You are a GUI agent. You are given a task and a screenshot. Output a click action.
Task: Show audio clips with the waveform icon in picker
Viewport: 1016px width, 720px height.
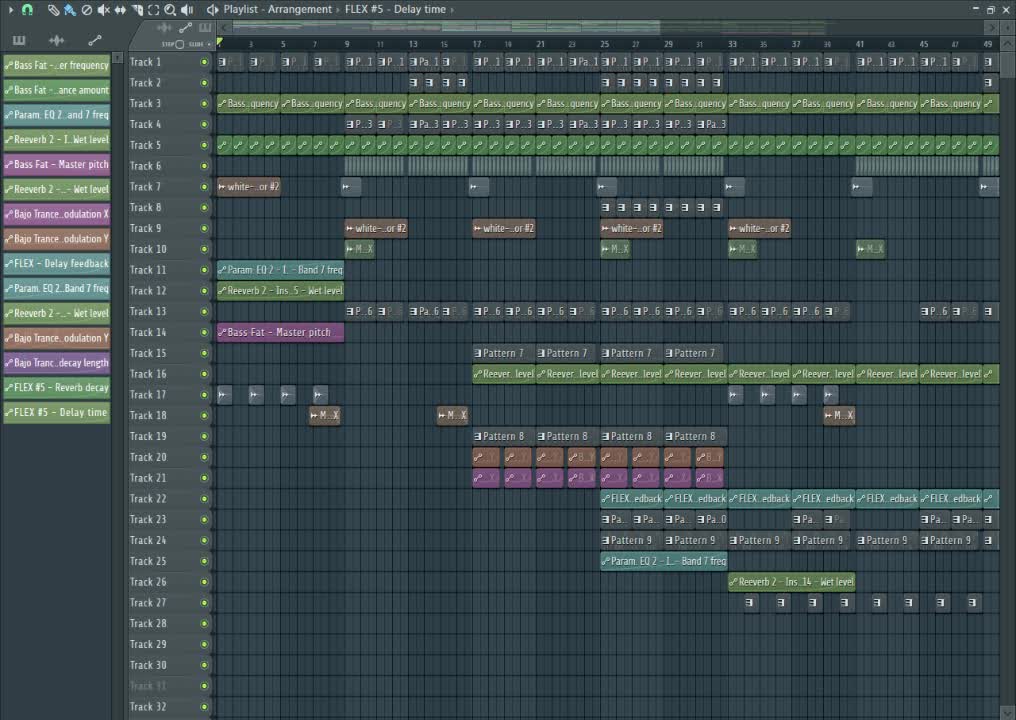pos(56,41)
